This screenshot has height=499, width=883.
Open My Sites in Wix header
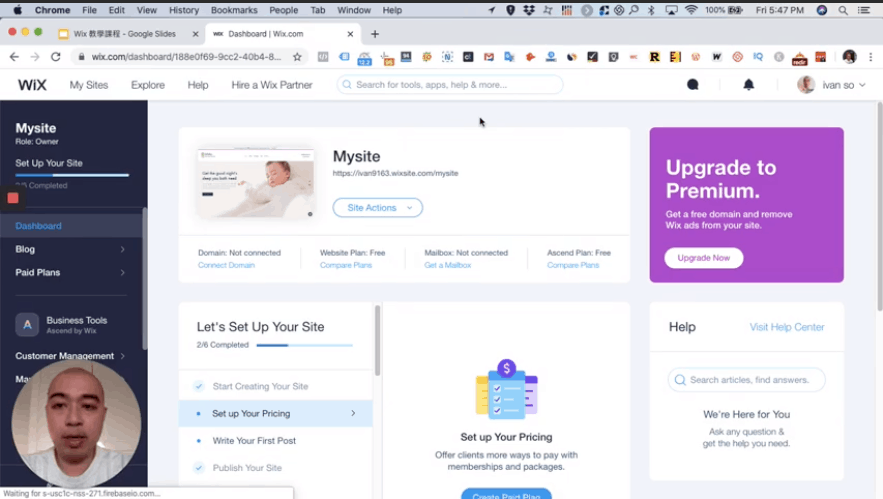pyautogui.click(x=89, y=85)
